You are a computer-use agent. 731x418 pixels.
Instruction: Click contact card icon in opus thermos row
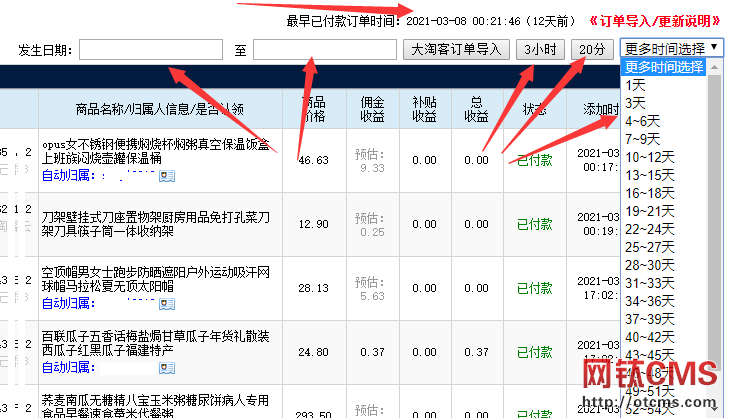167,176
